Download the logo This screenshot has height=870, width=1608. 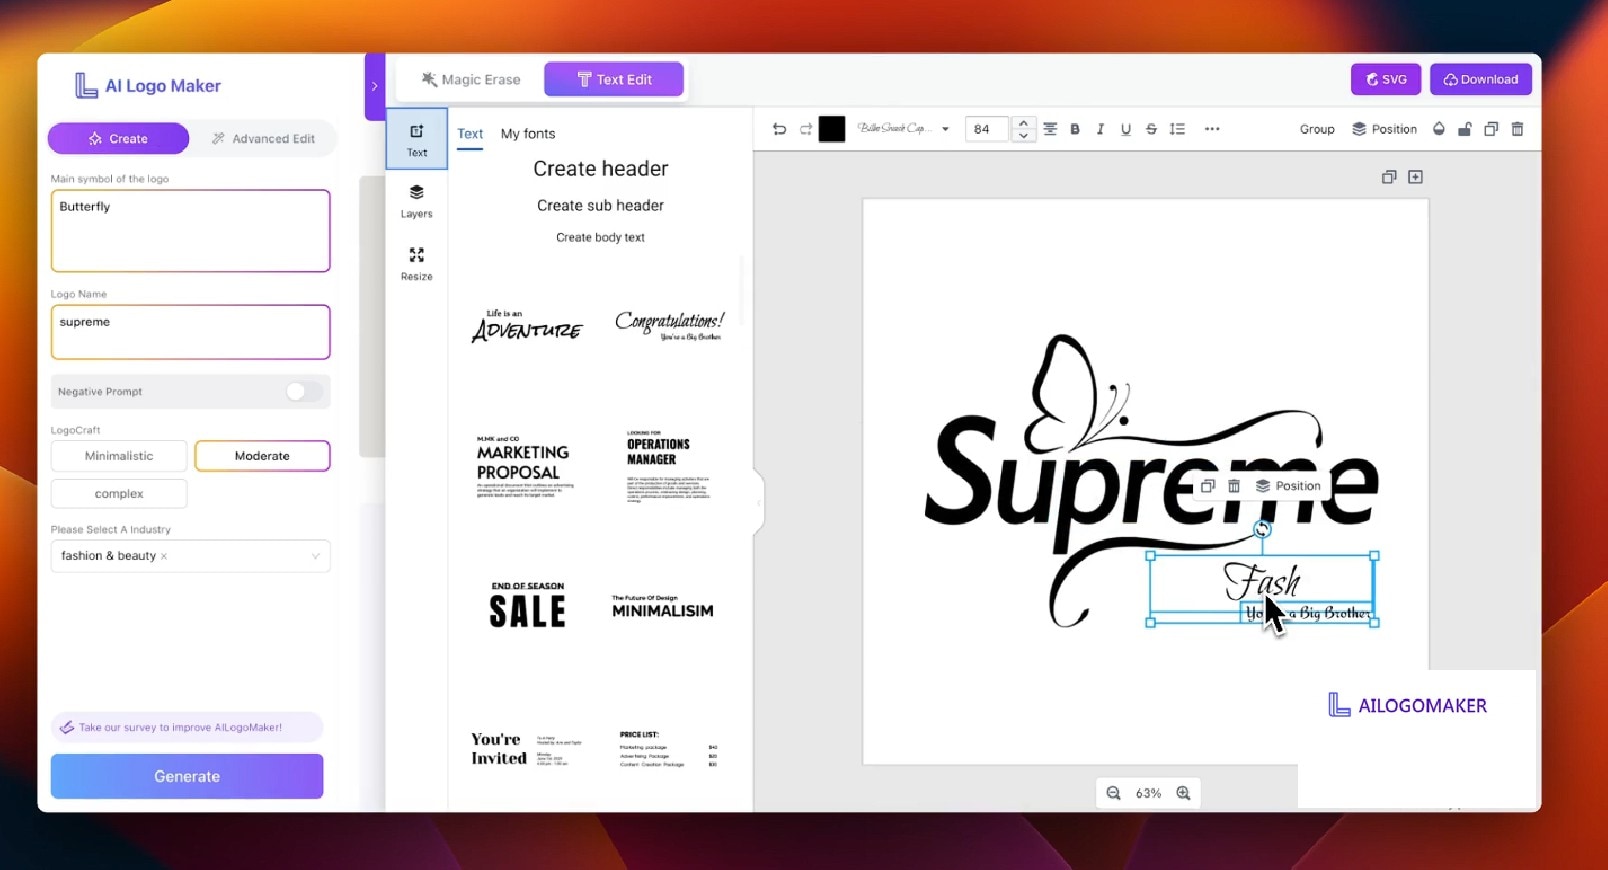pos(1481,80)
